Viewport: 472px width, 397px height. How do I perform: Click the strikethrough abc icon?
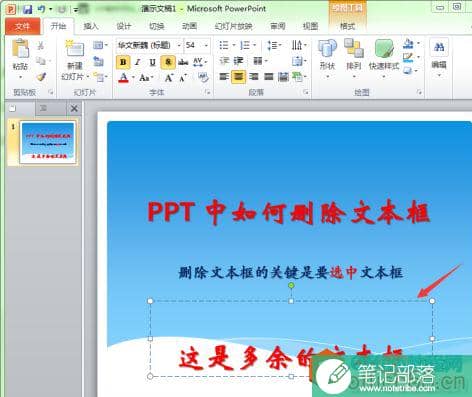[183, 62]
